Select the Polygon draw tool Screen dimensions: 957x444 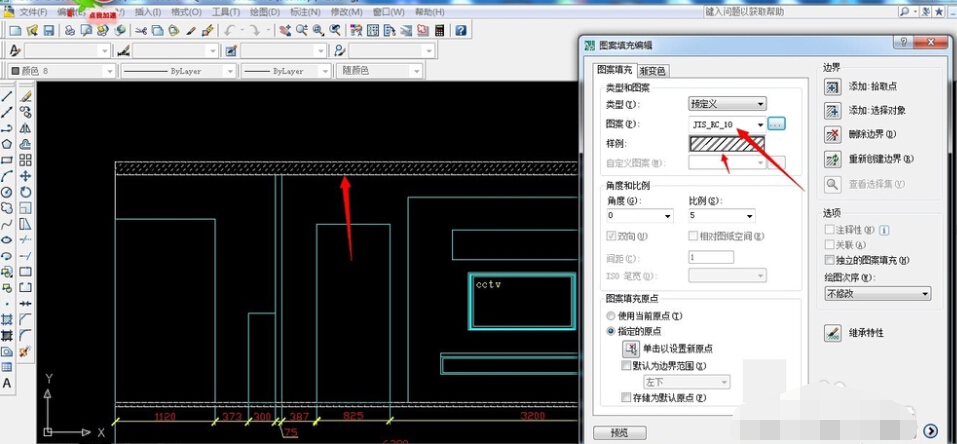[x=7, y=144]
